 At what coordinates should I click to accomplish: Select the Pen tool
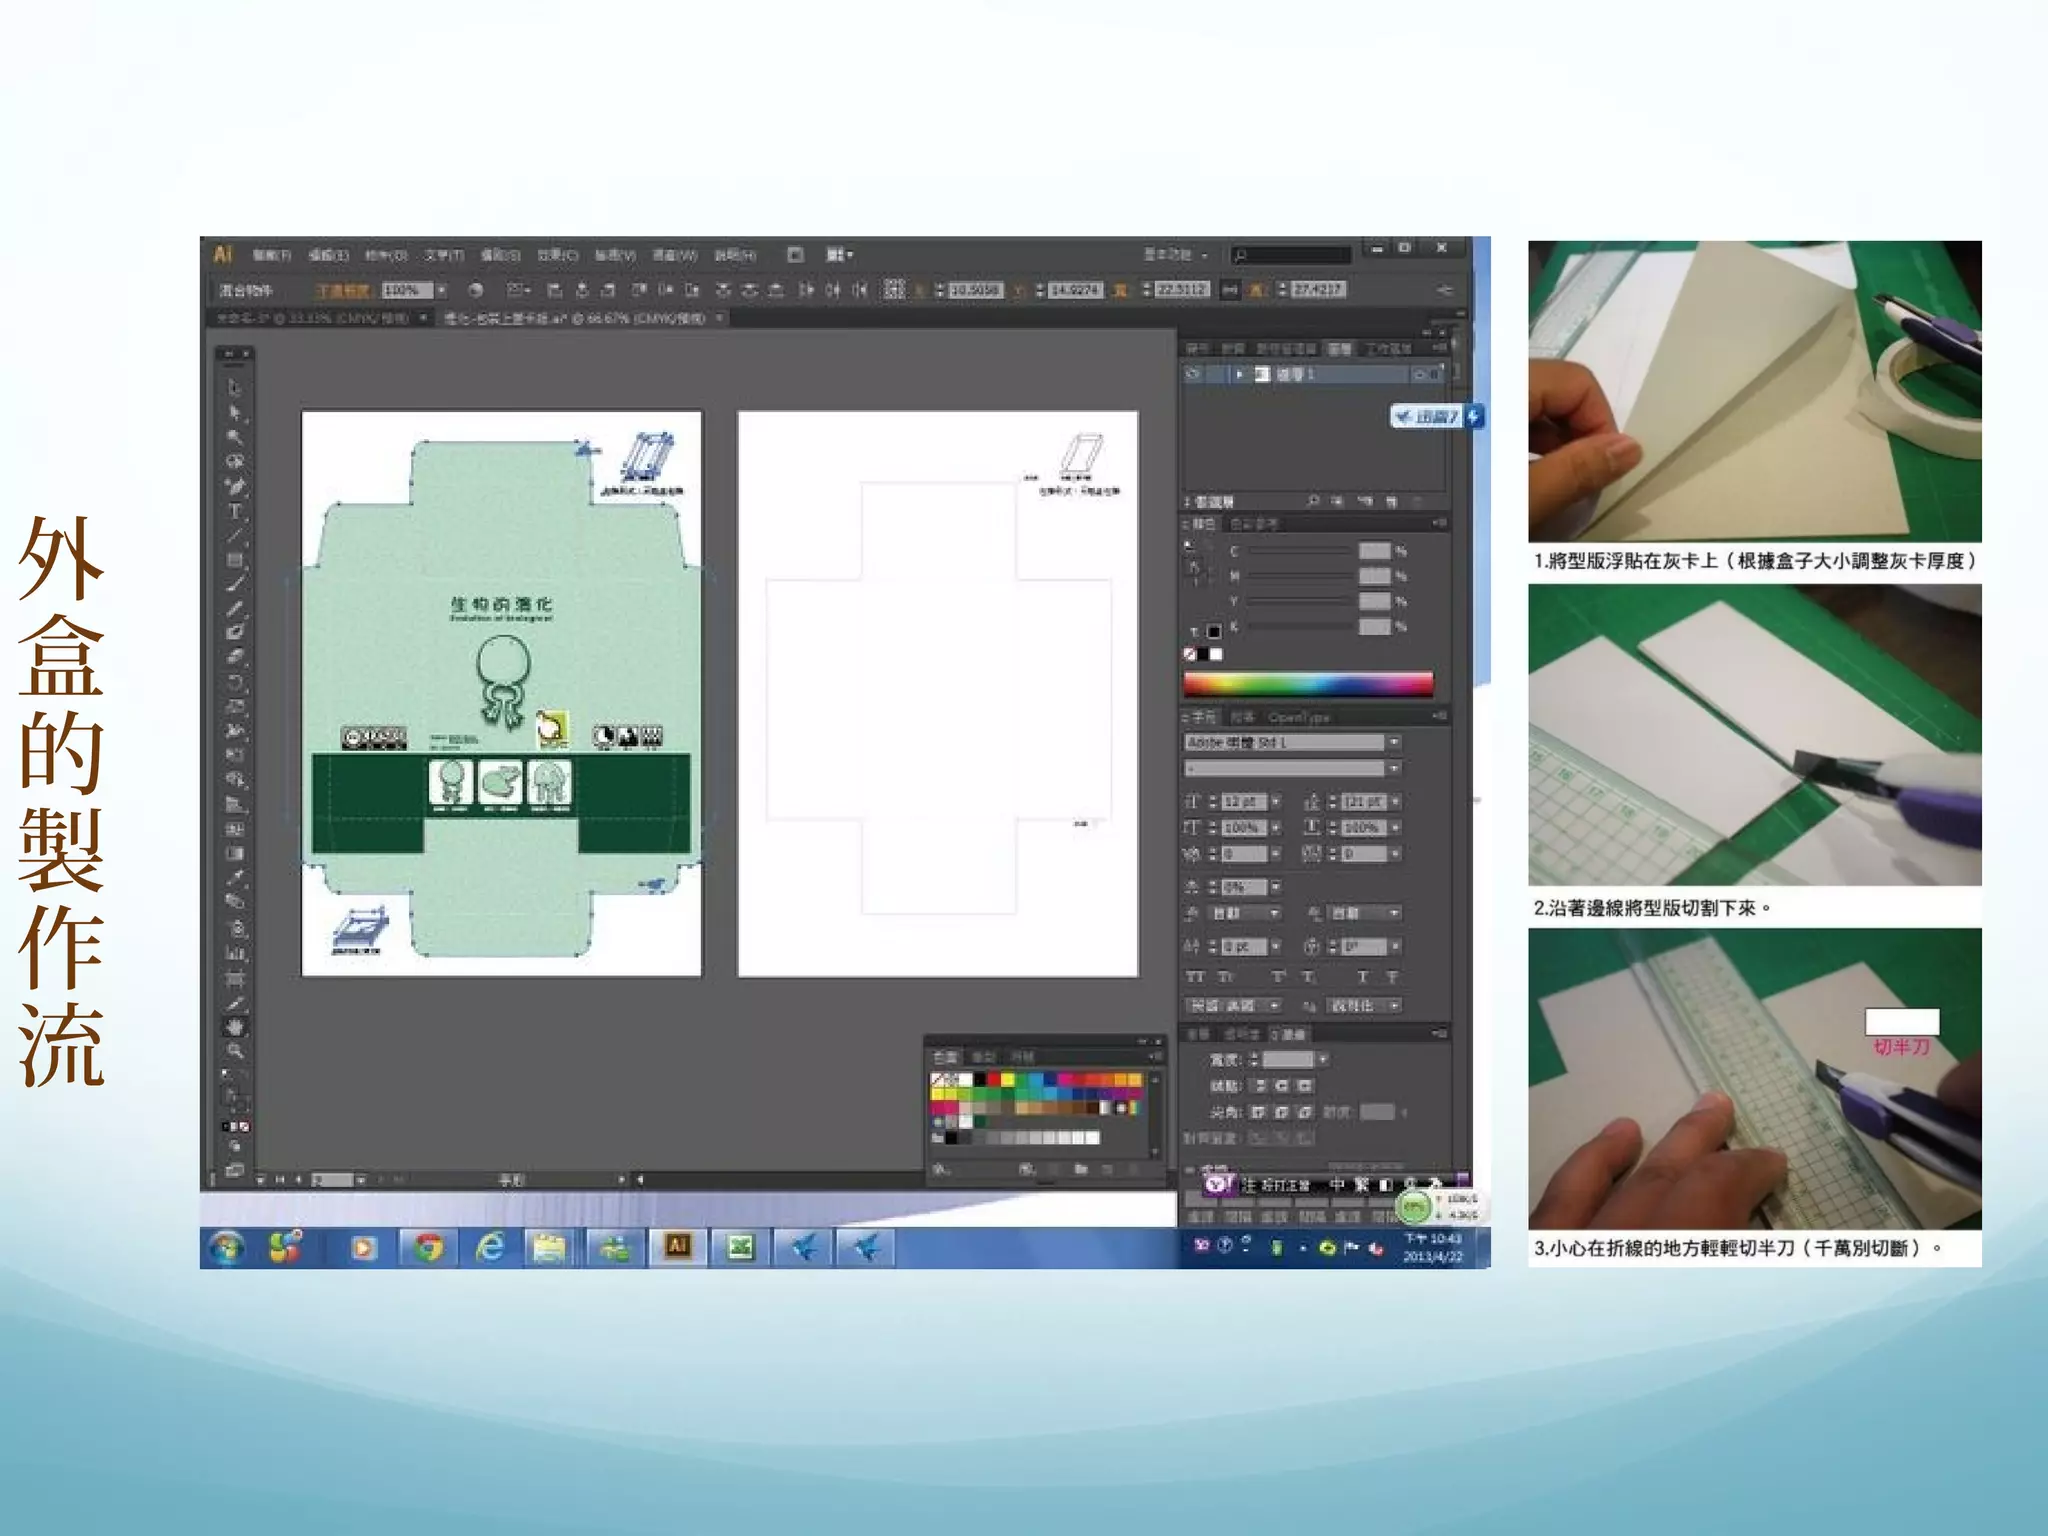(x=236, y=486)
